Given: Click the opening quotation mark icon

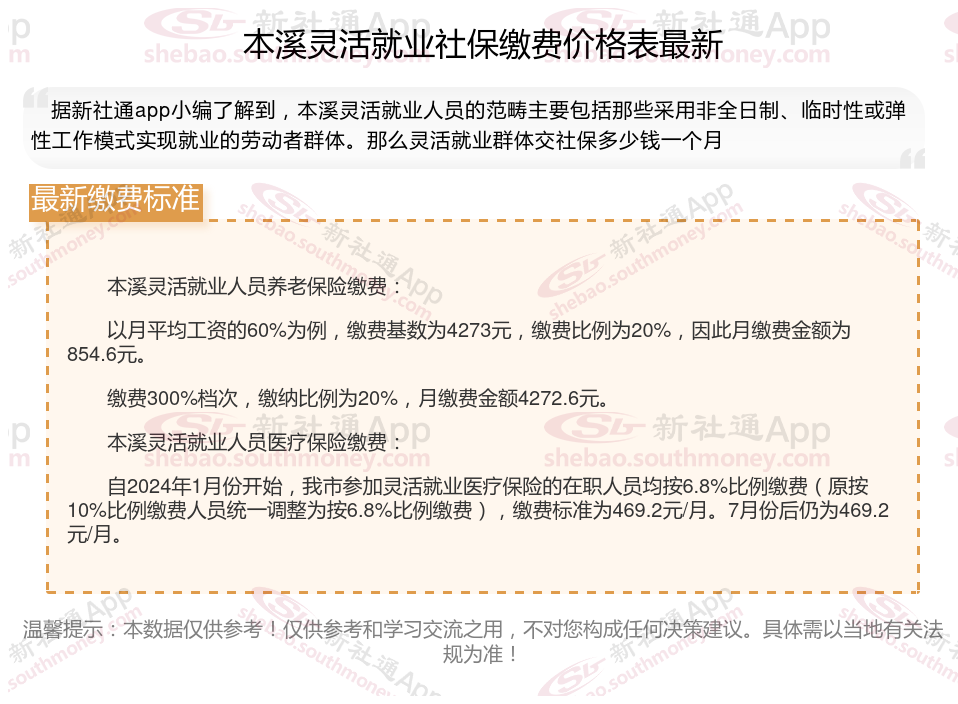Looking at the screenshot, I should tap(36, 100).
